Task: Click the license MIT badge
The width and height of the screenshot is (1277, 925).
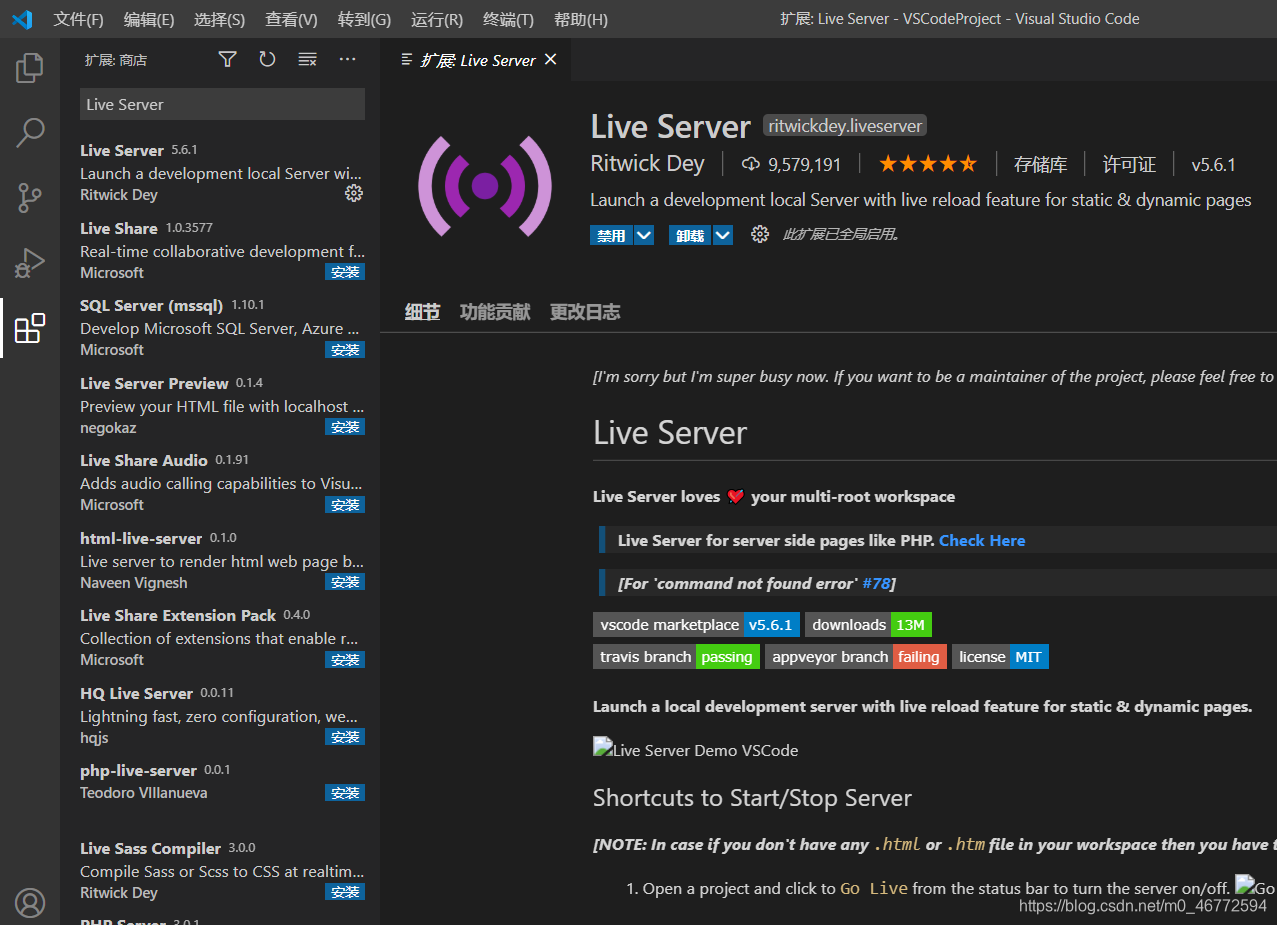Action: click(x=1000, y=657)
